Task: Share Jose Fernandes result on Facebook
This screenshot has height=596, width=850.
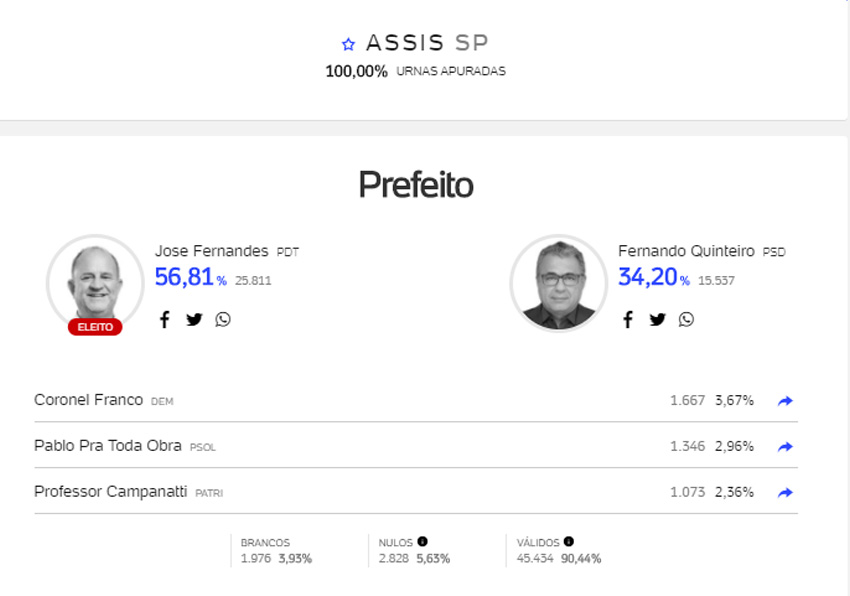Action: pyautogui.click(x=164, y=319)
